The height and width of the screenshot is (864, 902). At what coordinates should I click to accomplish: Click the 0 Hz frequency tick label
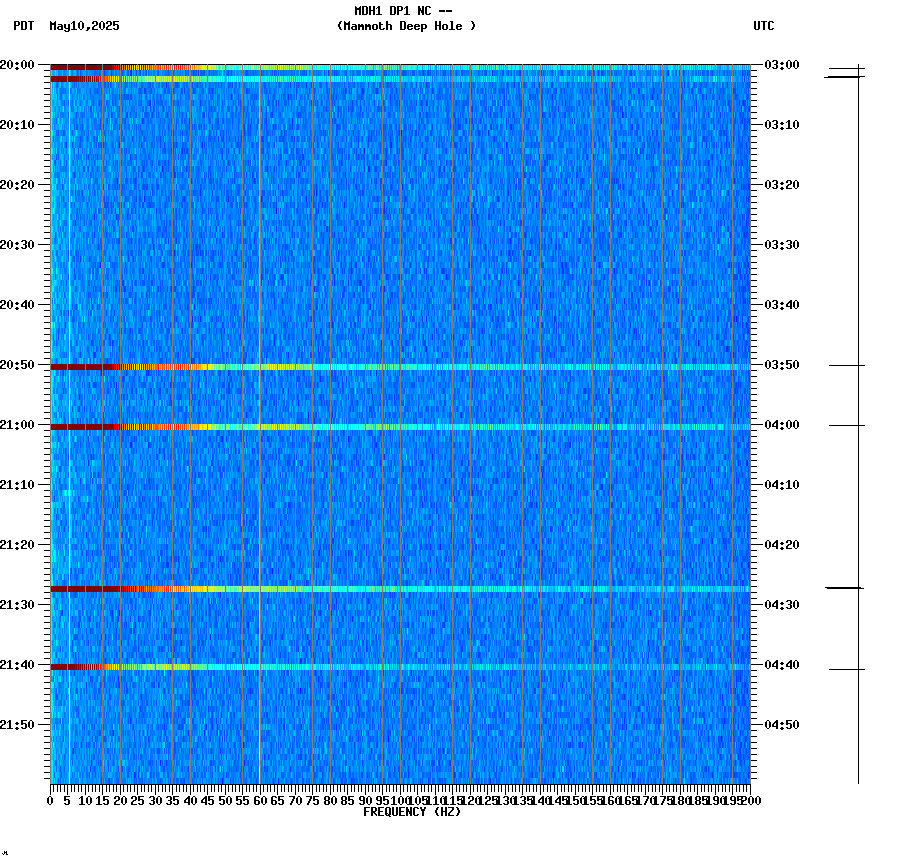pyautogui.click(x=47, y=799)
